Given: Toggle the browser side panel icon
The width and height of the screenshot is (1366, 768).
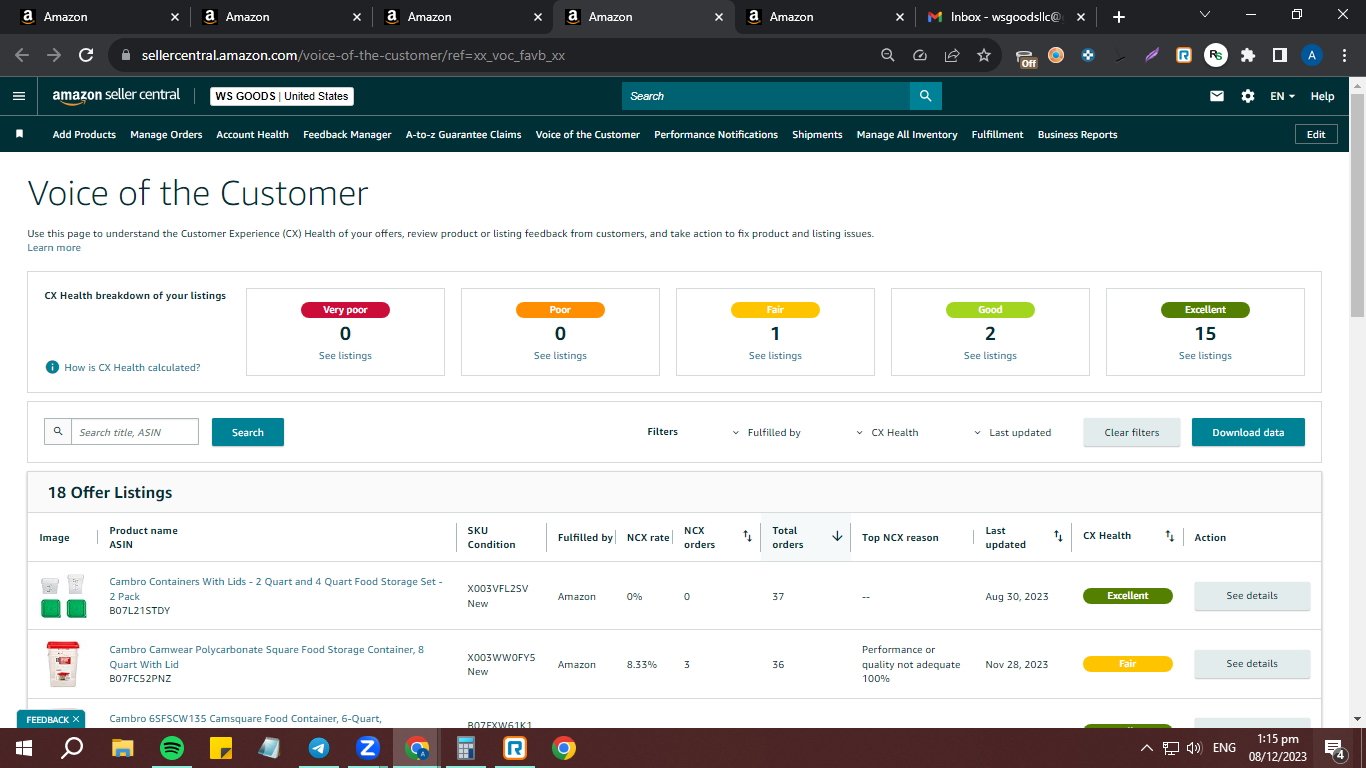Looking at the screenshot, I should point(1280,55).
